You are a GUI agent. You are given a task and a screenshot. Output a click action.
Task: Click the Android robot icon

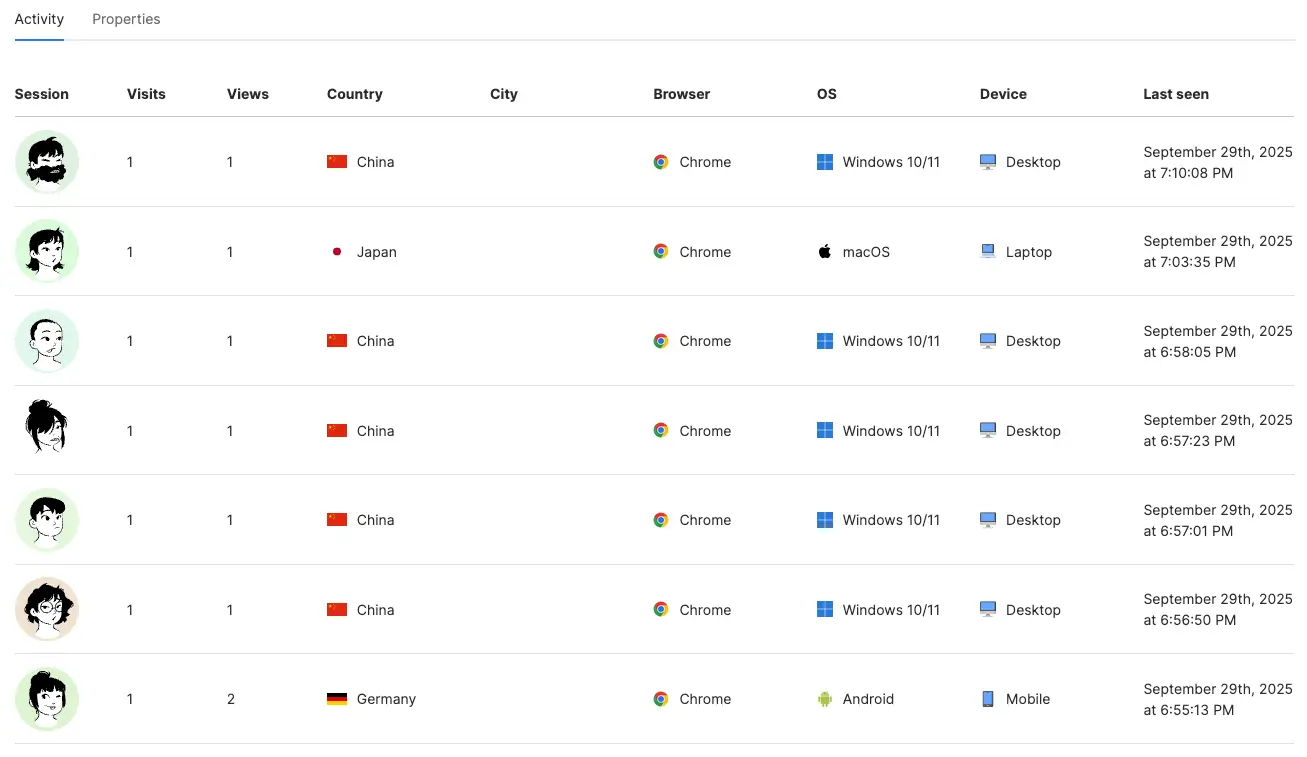coord(825,699)
